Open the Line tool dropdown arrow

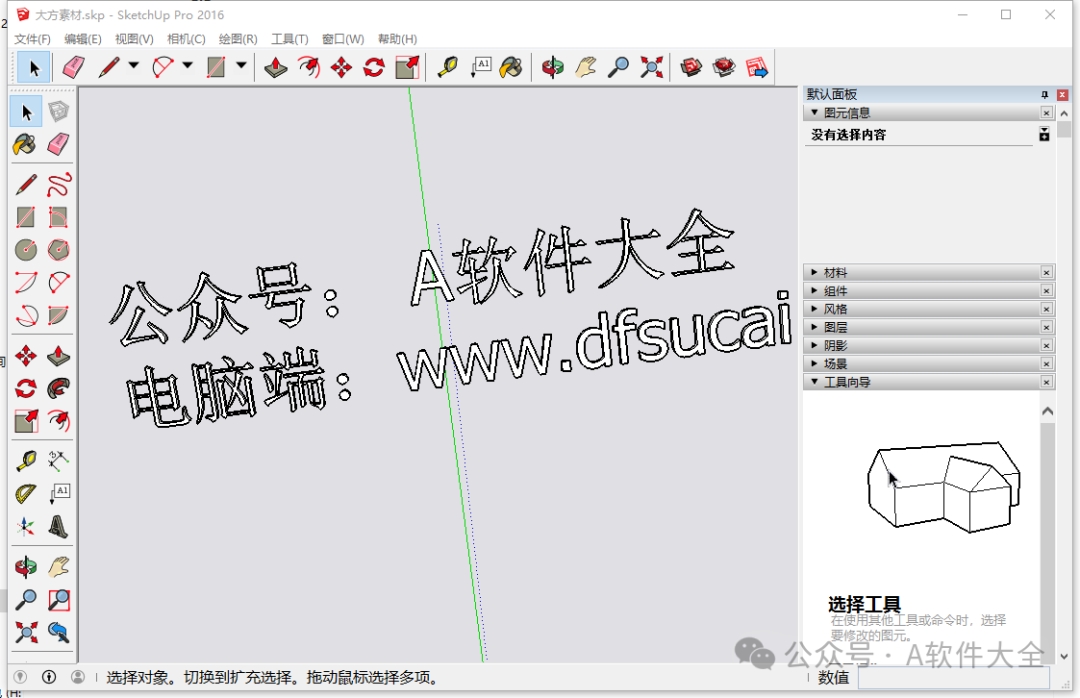coord(134,66)
